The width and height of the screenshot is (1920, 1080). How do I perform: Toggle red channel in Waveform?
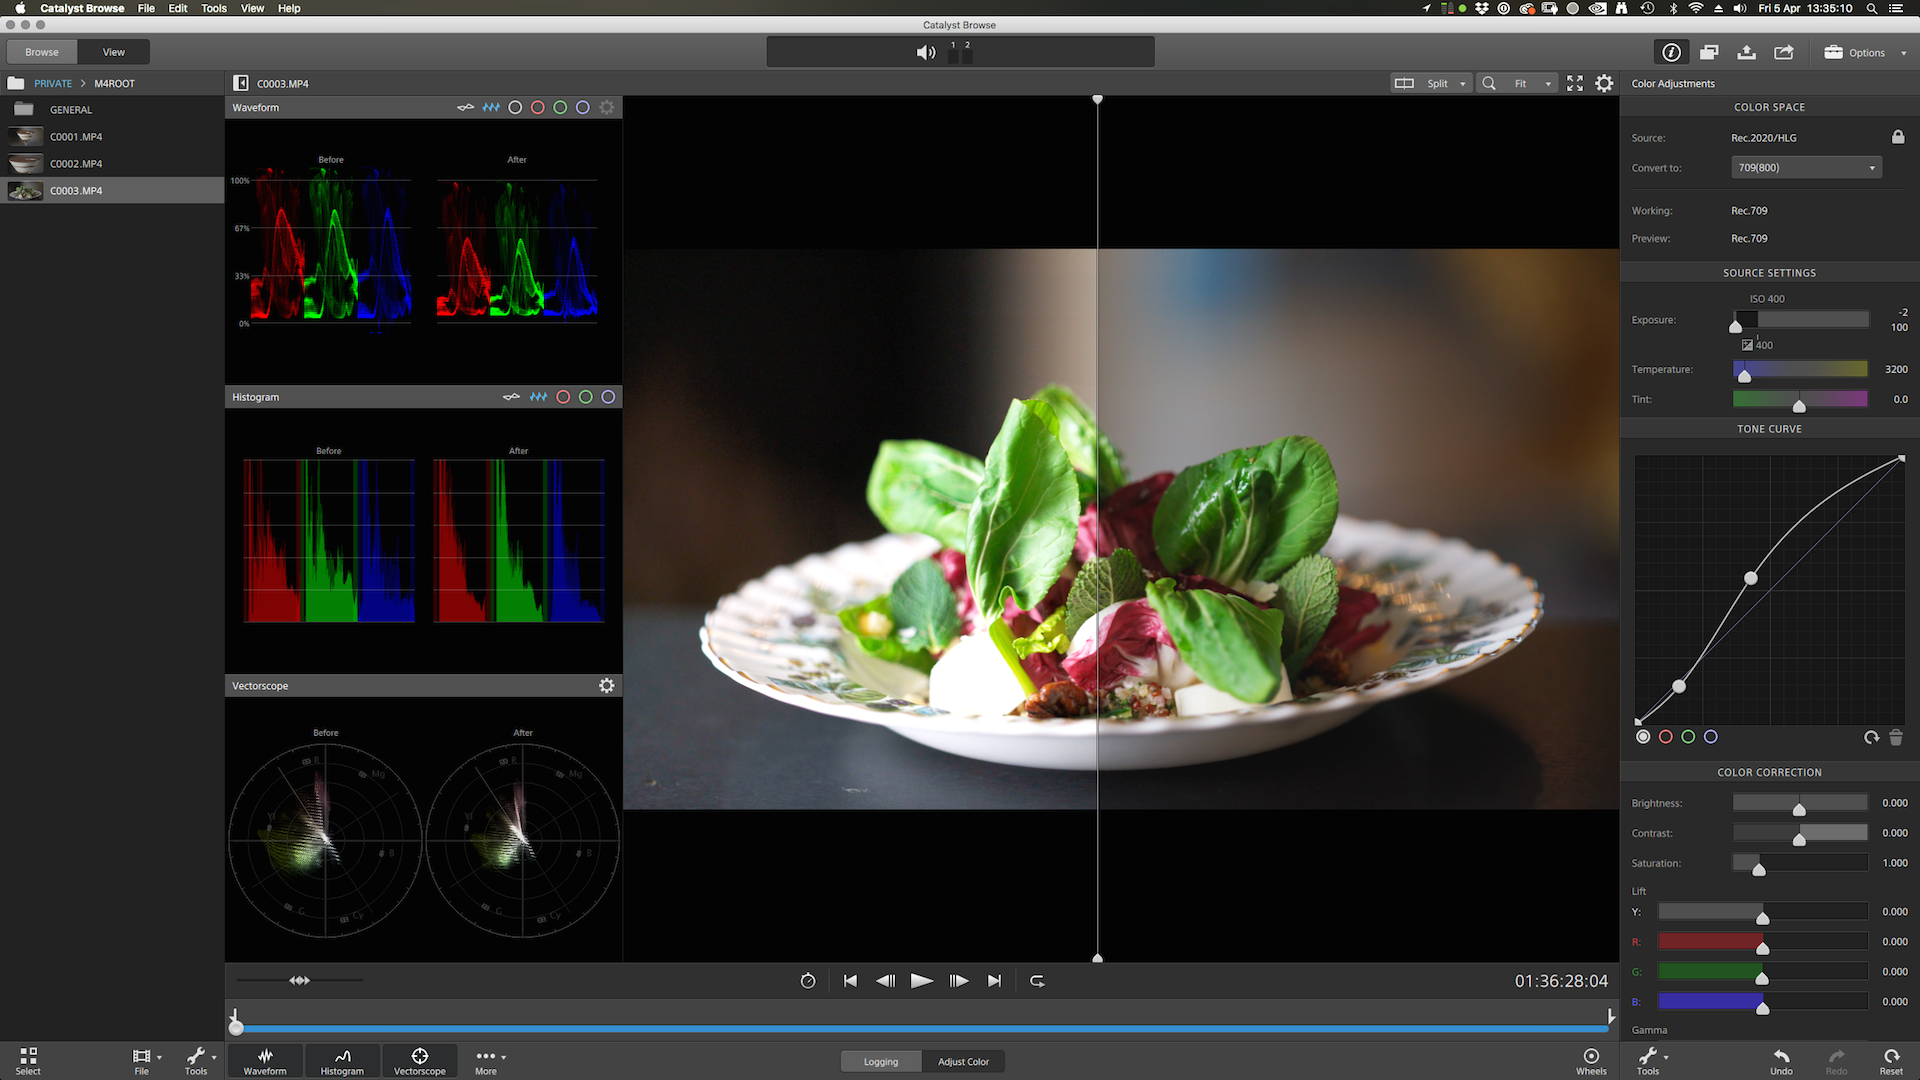[x=538, y=107]
